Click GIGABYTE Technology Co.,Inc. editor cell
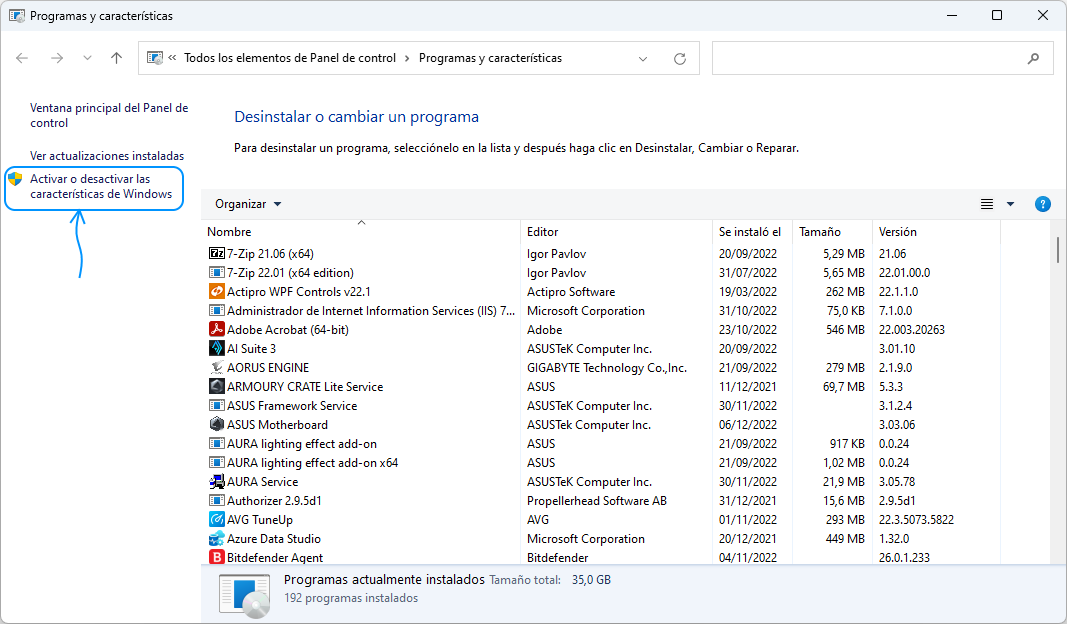 [607, 368]
